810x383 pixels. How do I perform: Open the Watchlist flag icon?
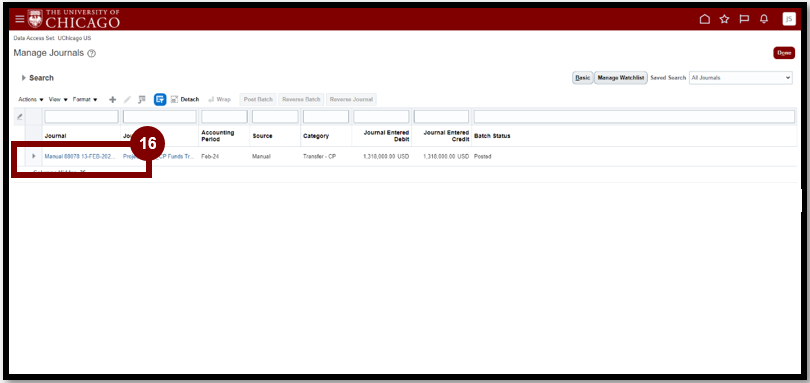pos(744,19)
